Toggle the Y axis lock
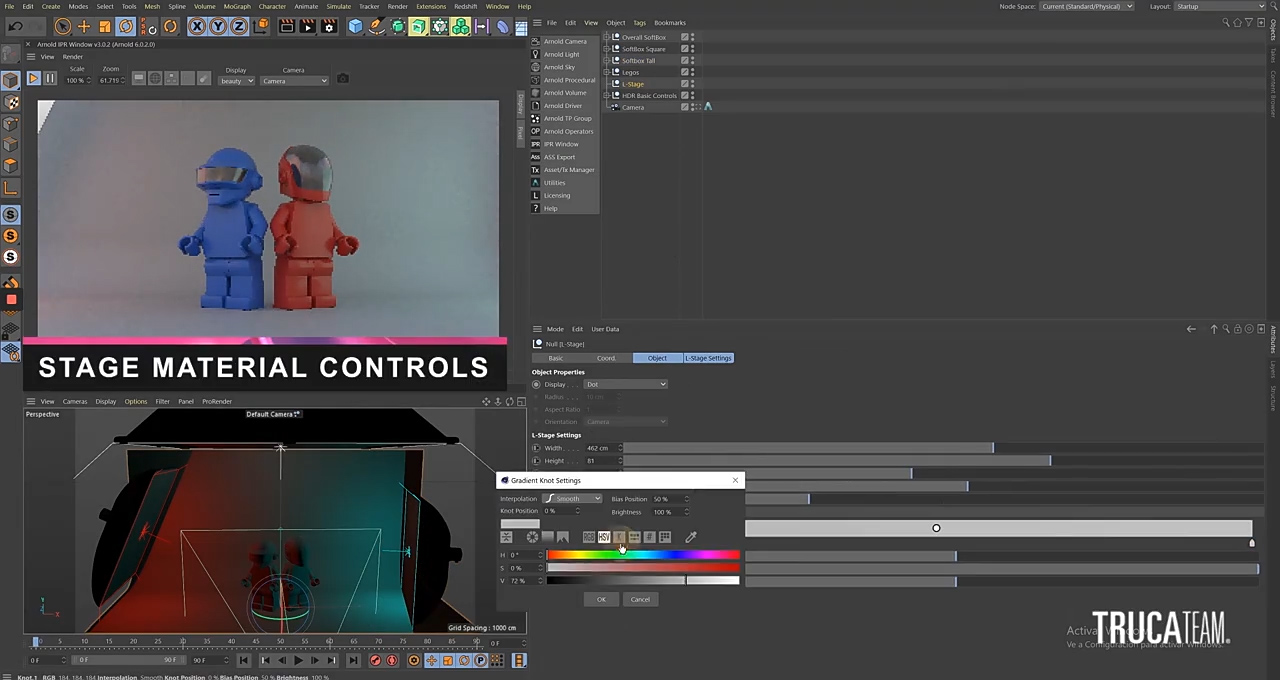 tap(218, 27)
